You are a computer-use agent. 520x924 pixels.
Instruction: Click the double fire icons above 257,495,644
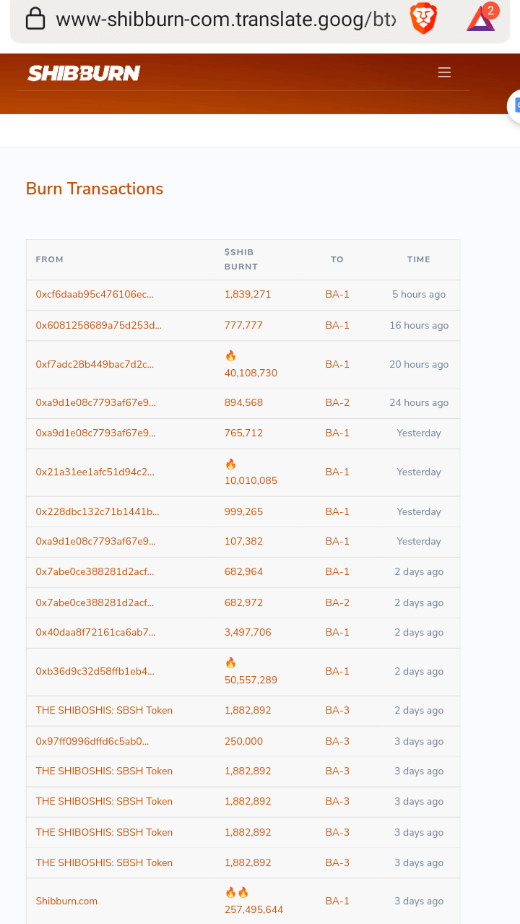point(236,893)
